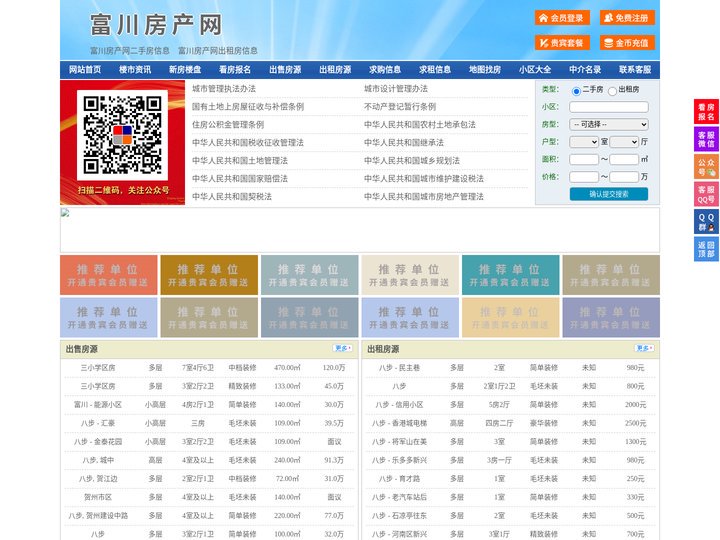Click the QR code image

[x=122, y=135]
